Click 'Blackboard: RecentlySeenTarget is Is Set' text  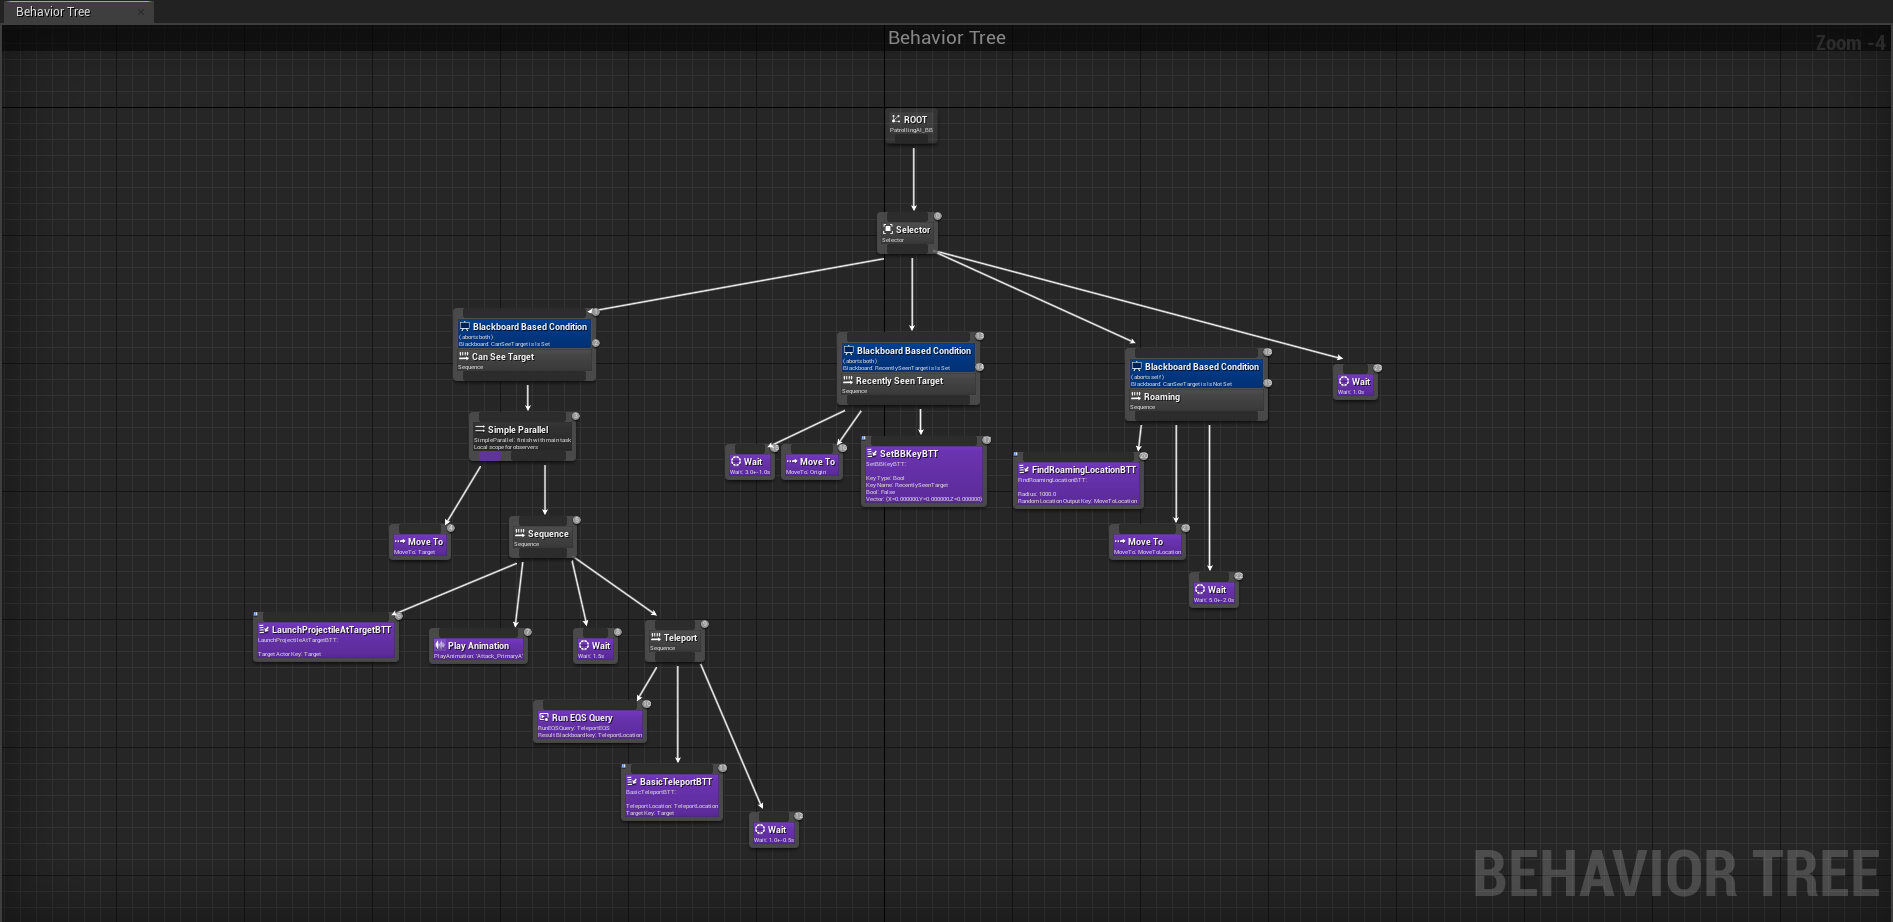(x=897, y=368)
